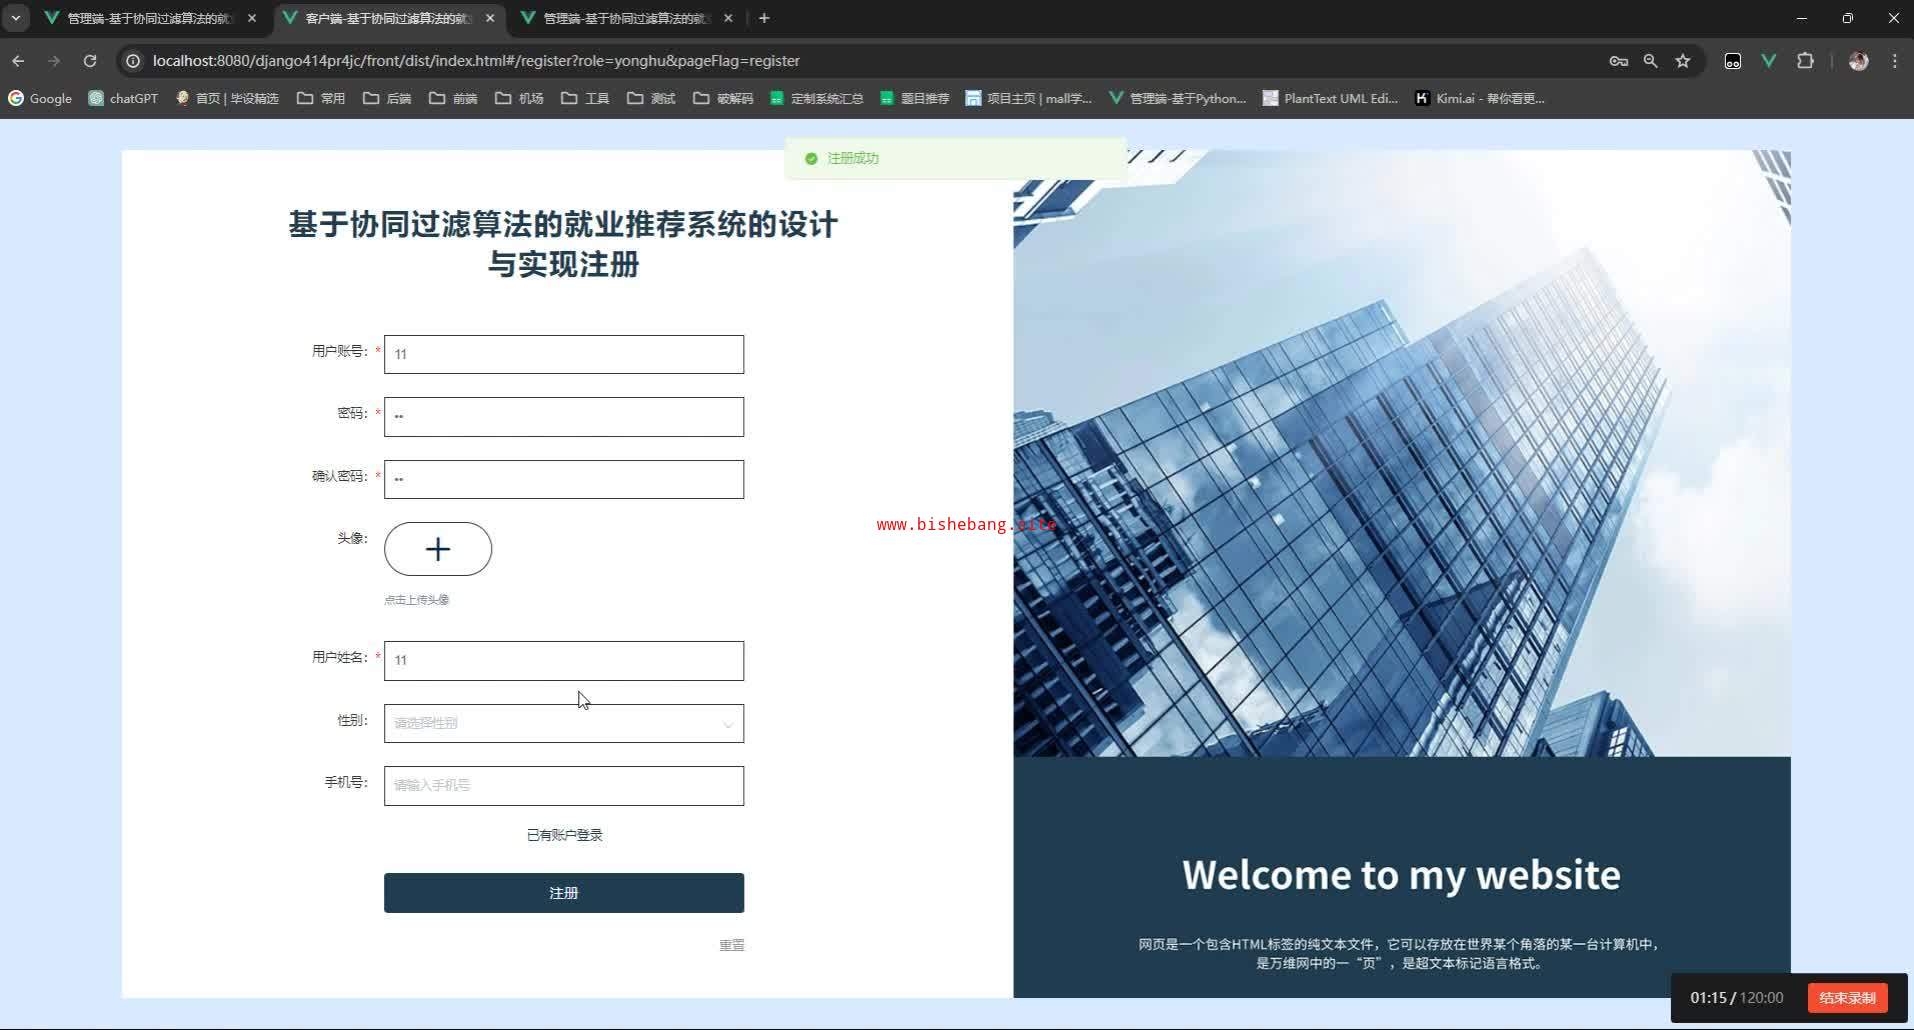
Task: Bookmark this page with the star
Action: pos(1683,61)
